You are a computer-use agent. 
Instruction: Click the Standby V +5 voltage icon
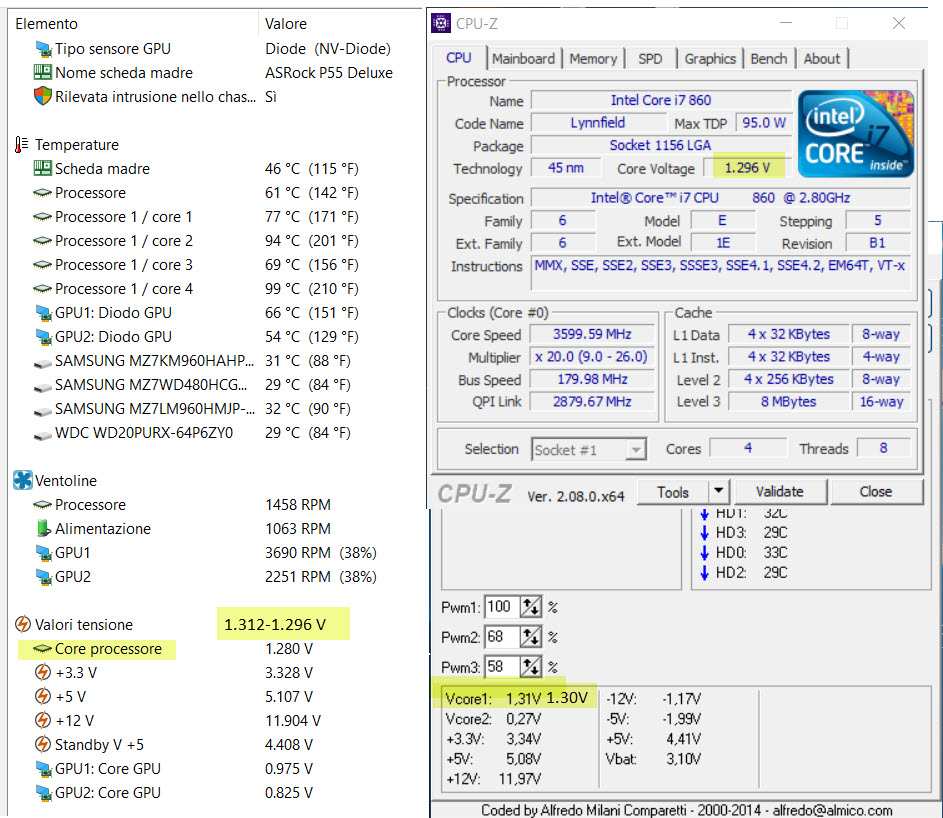[x=42, y=745]
